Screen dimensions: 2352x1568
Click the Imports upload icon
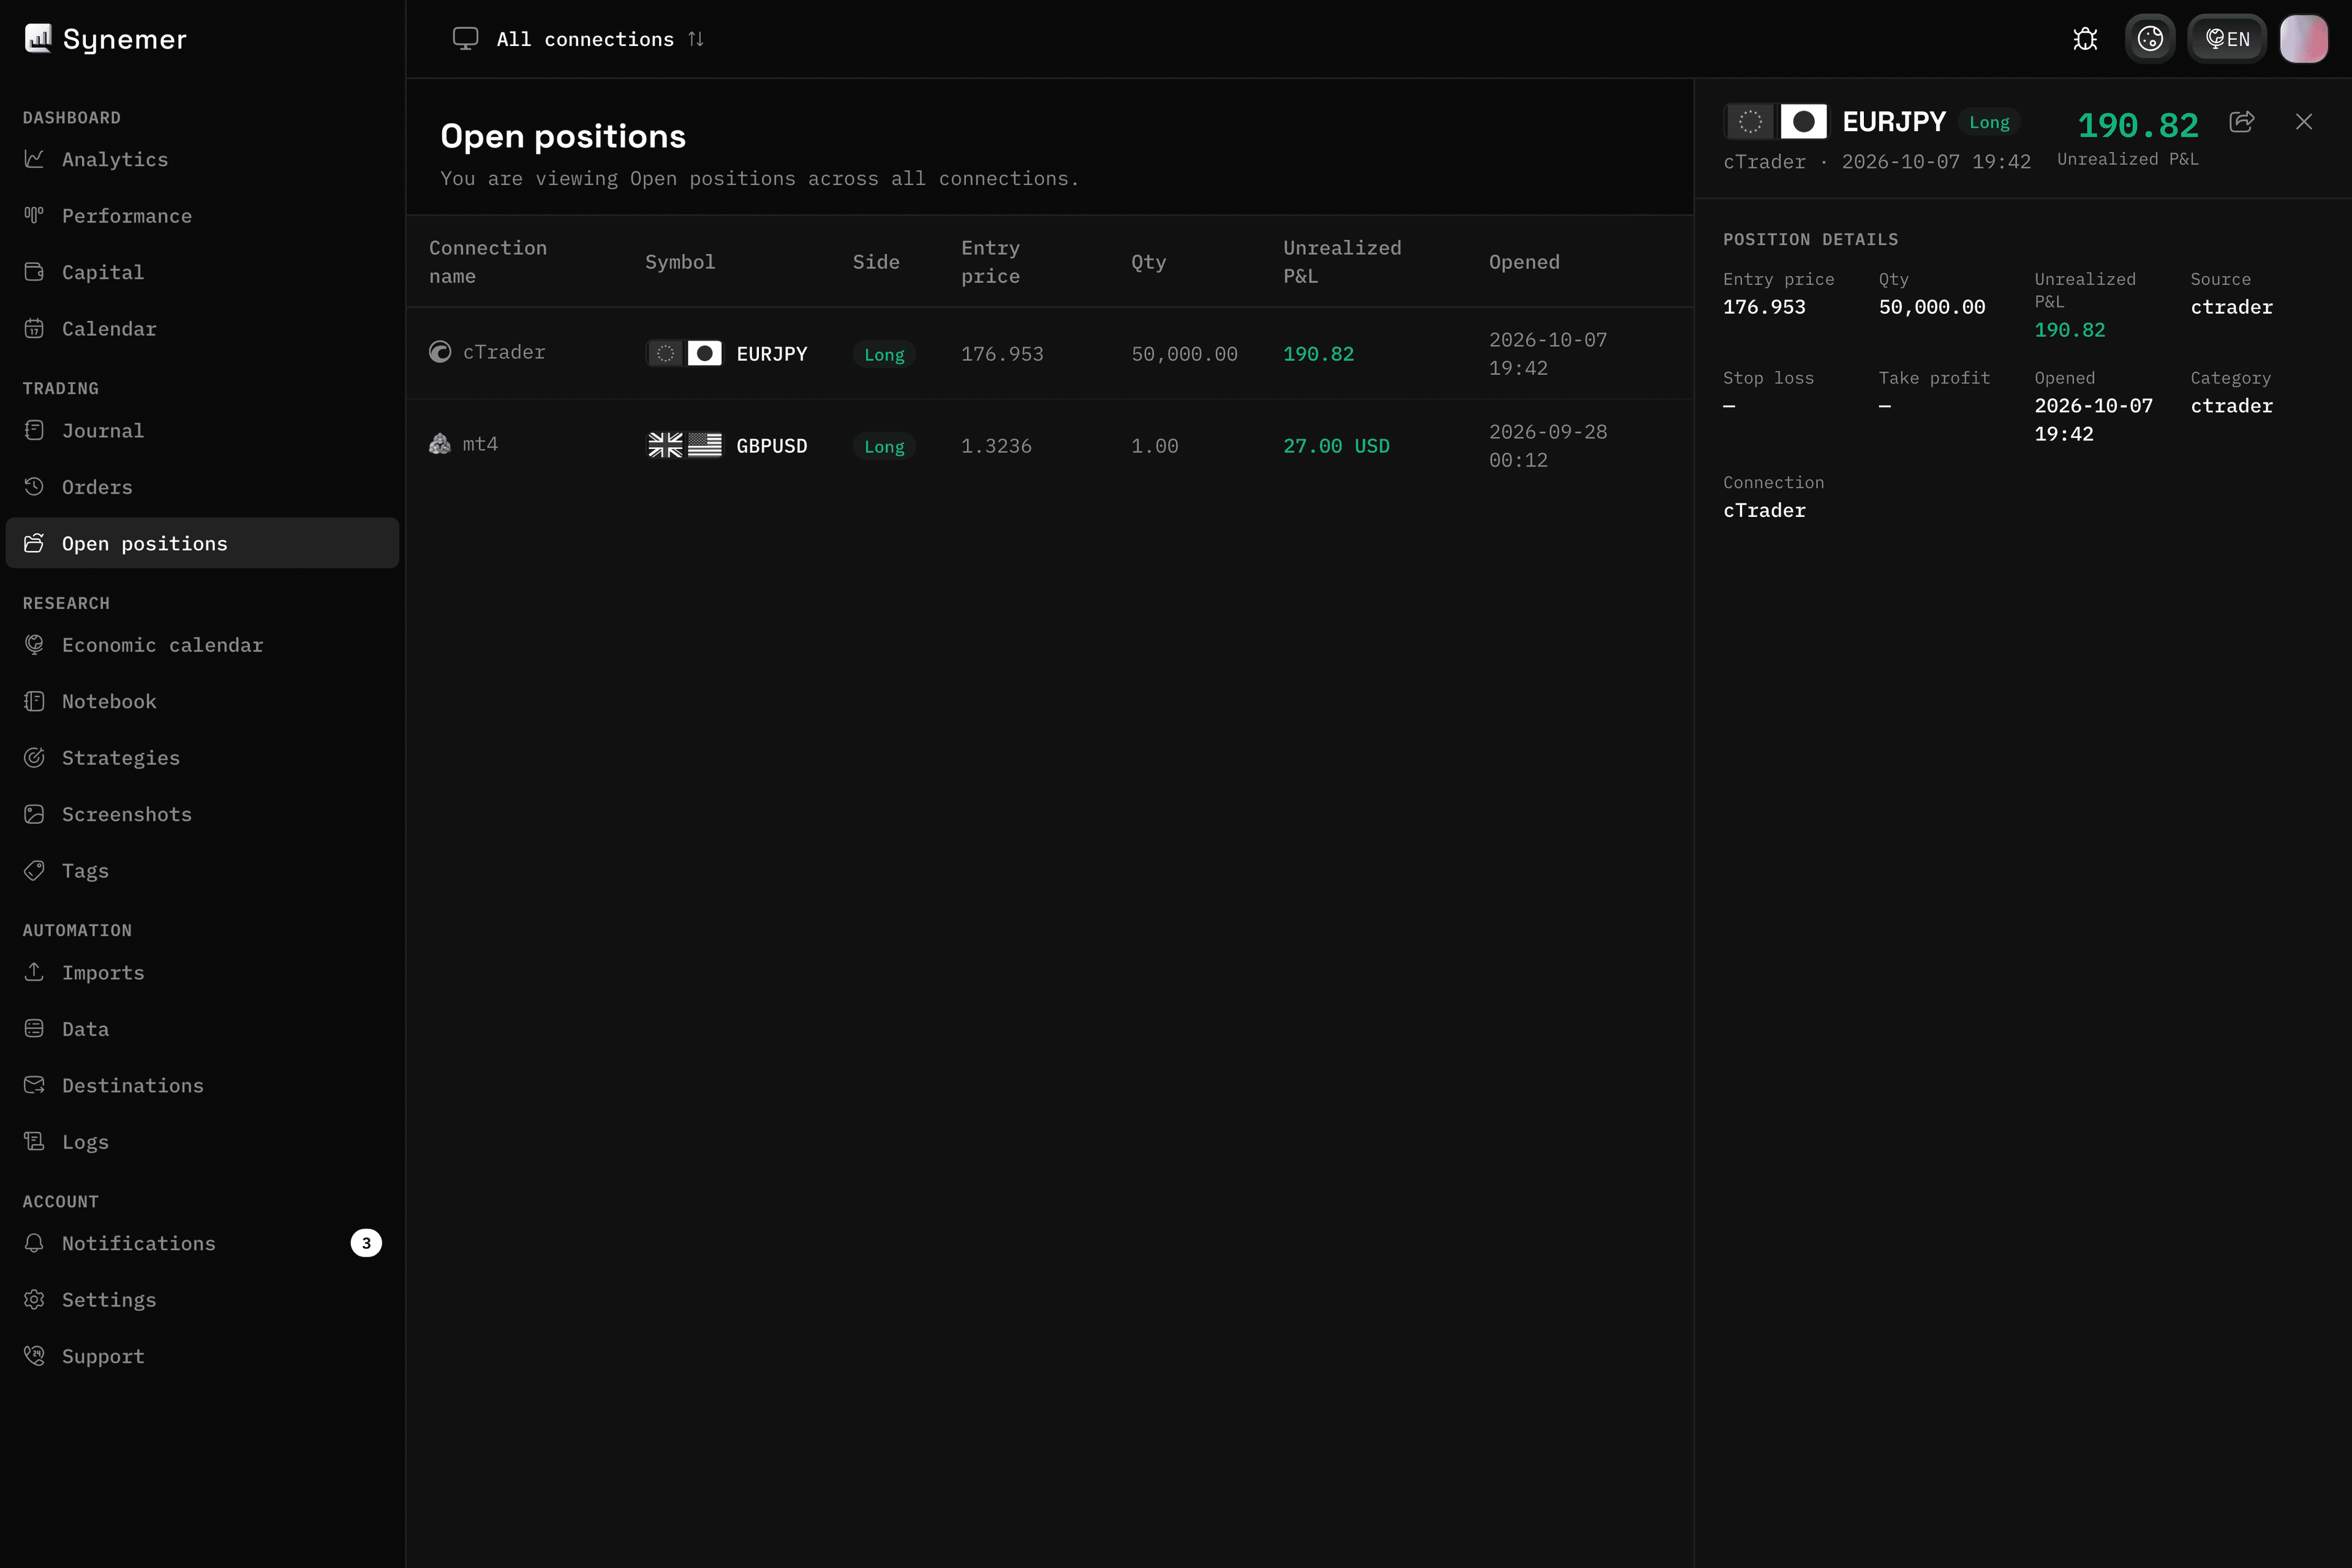(34, 972)
